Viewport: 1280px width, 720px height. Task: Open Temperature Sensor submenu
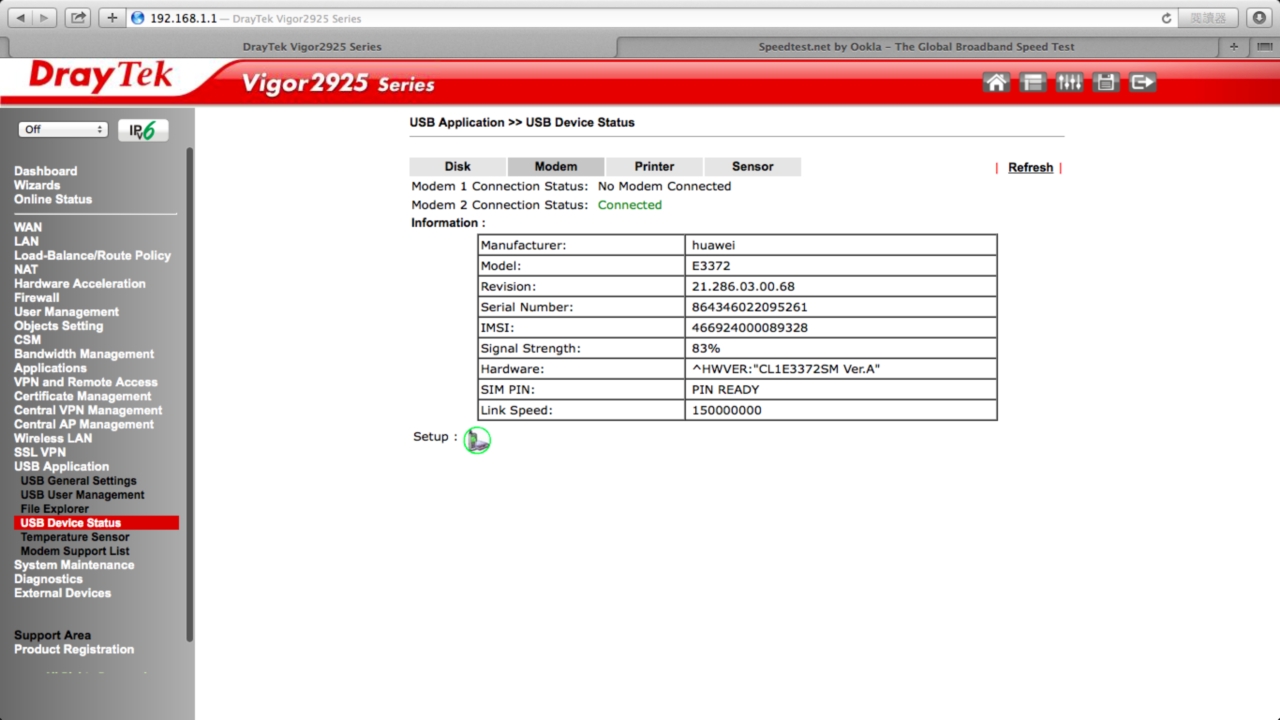coord(75,536)
